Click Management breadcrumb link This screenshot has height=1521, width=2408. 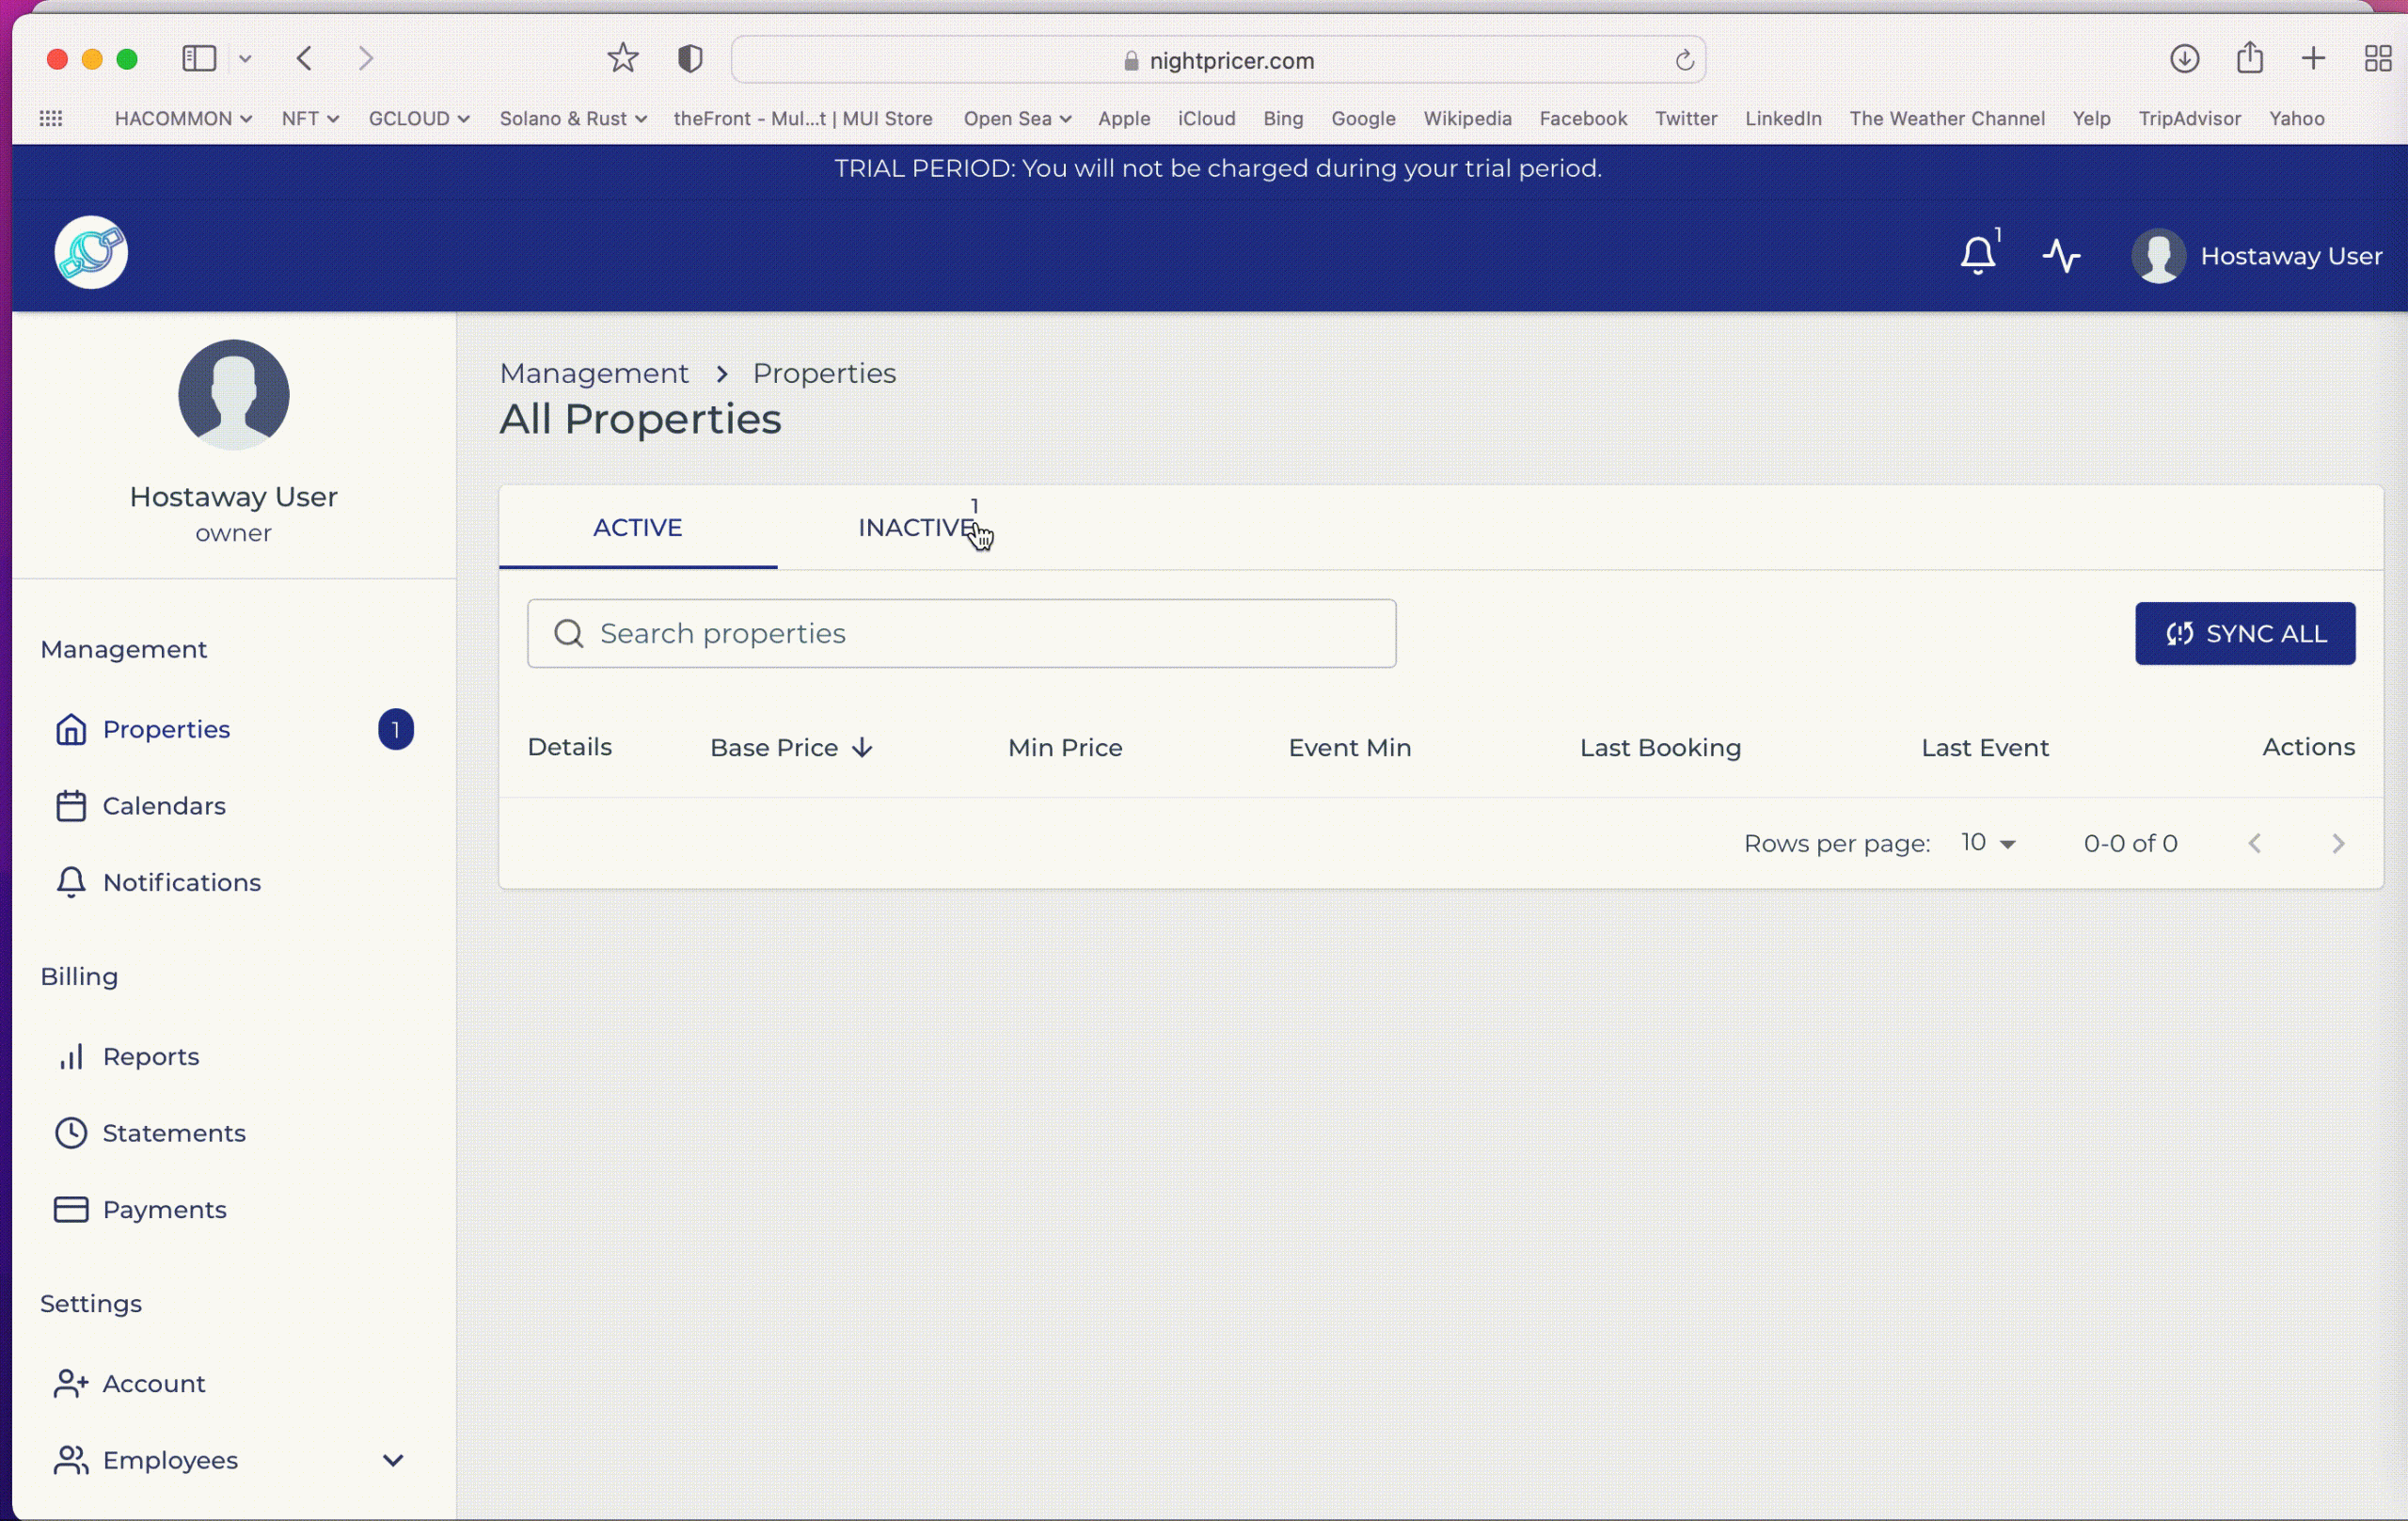point(594,374)
